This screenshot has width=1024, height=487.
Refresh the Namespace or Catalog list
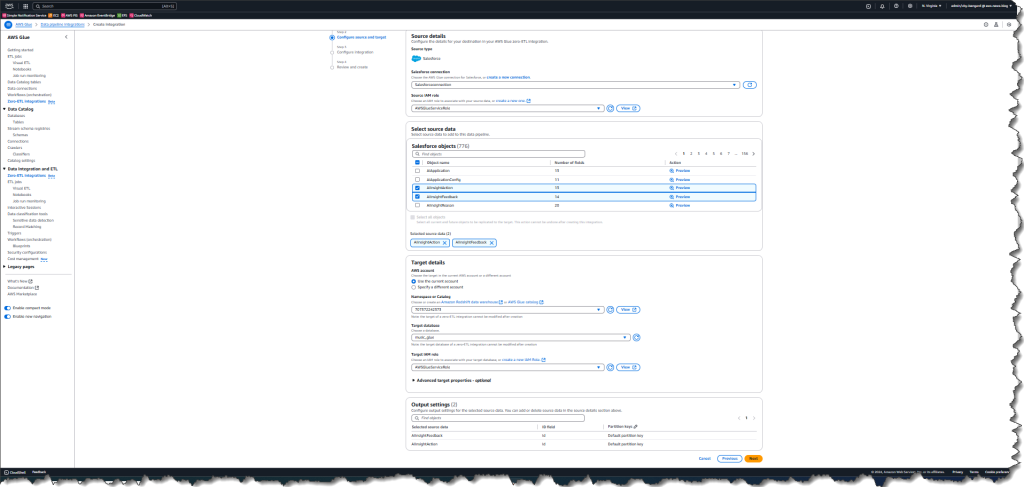(610, 310)
